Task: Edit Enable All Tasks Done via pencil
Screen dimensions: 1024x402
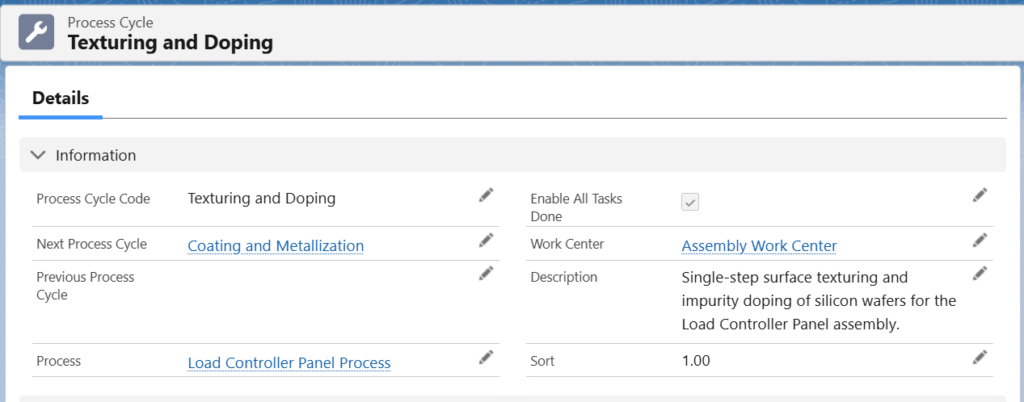Action: tap(980, 195)
